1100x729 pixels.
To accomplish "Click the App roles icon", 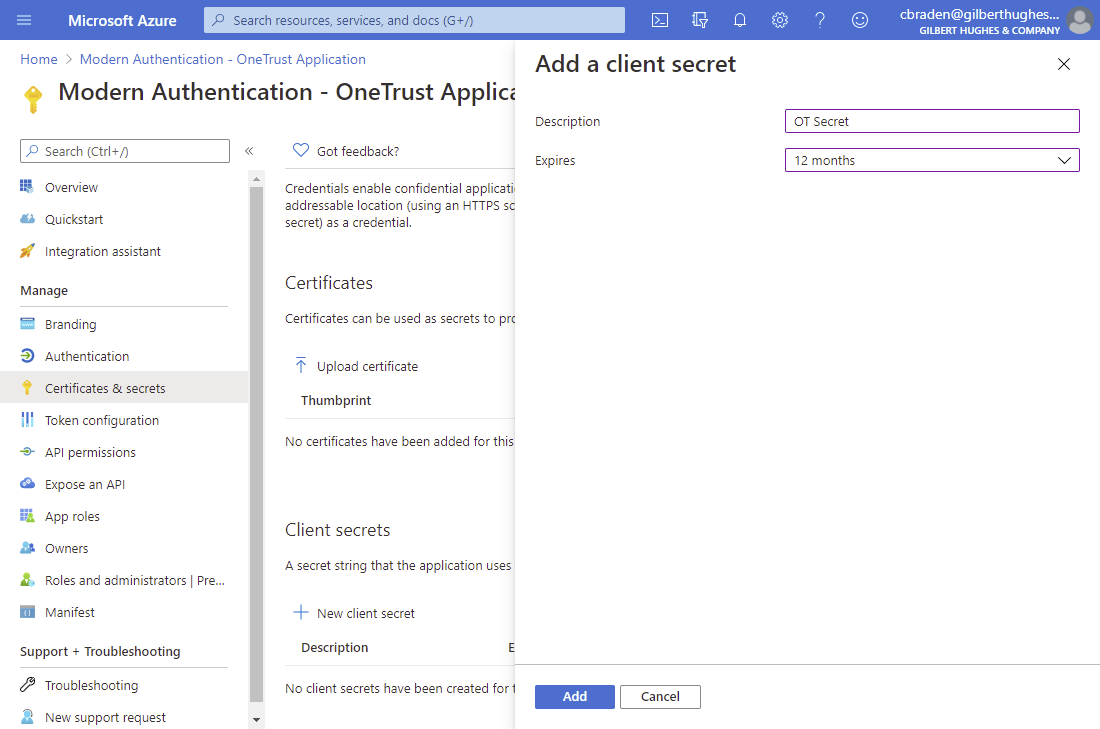I will tap(27, 516).
